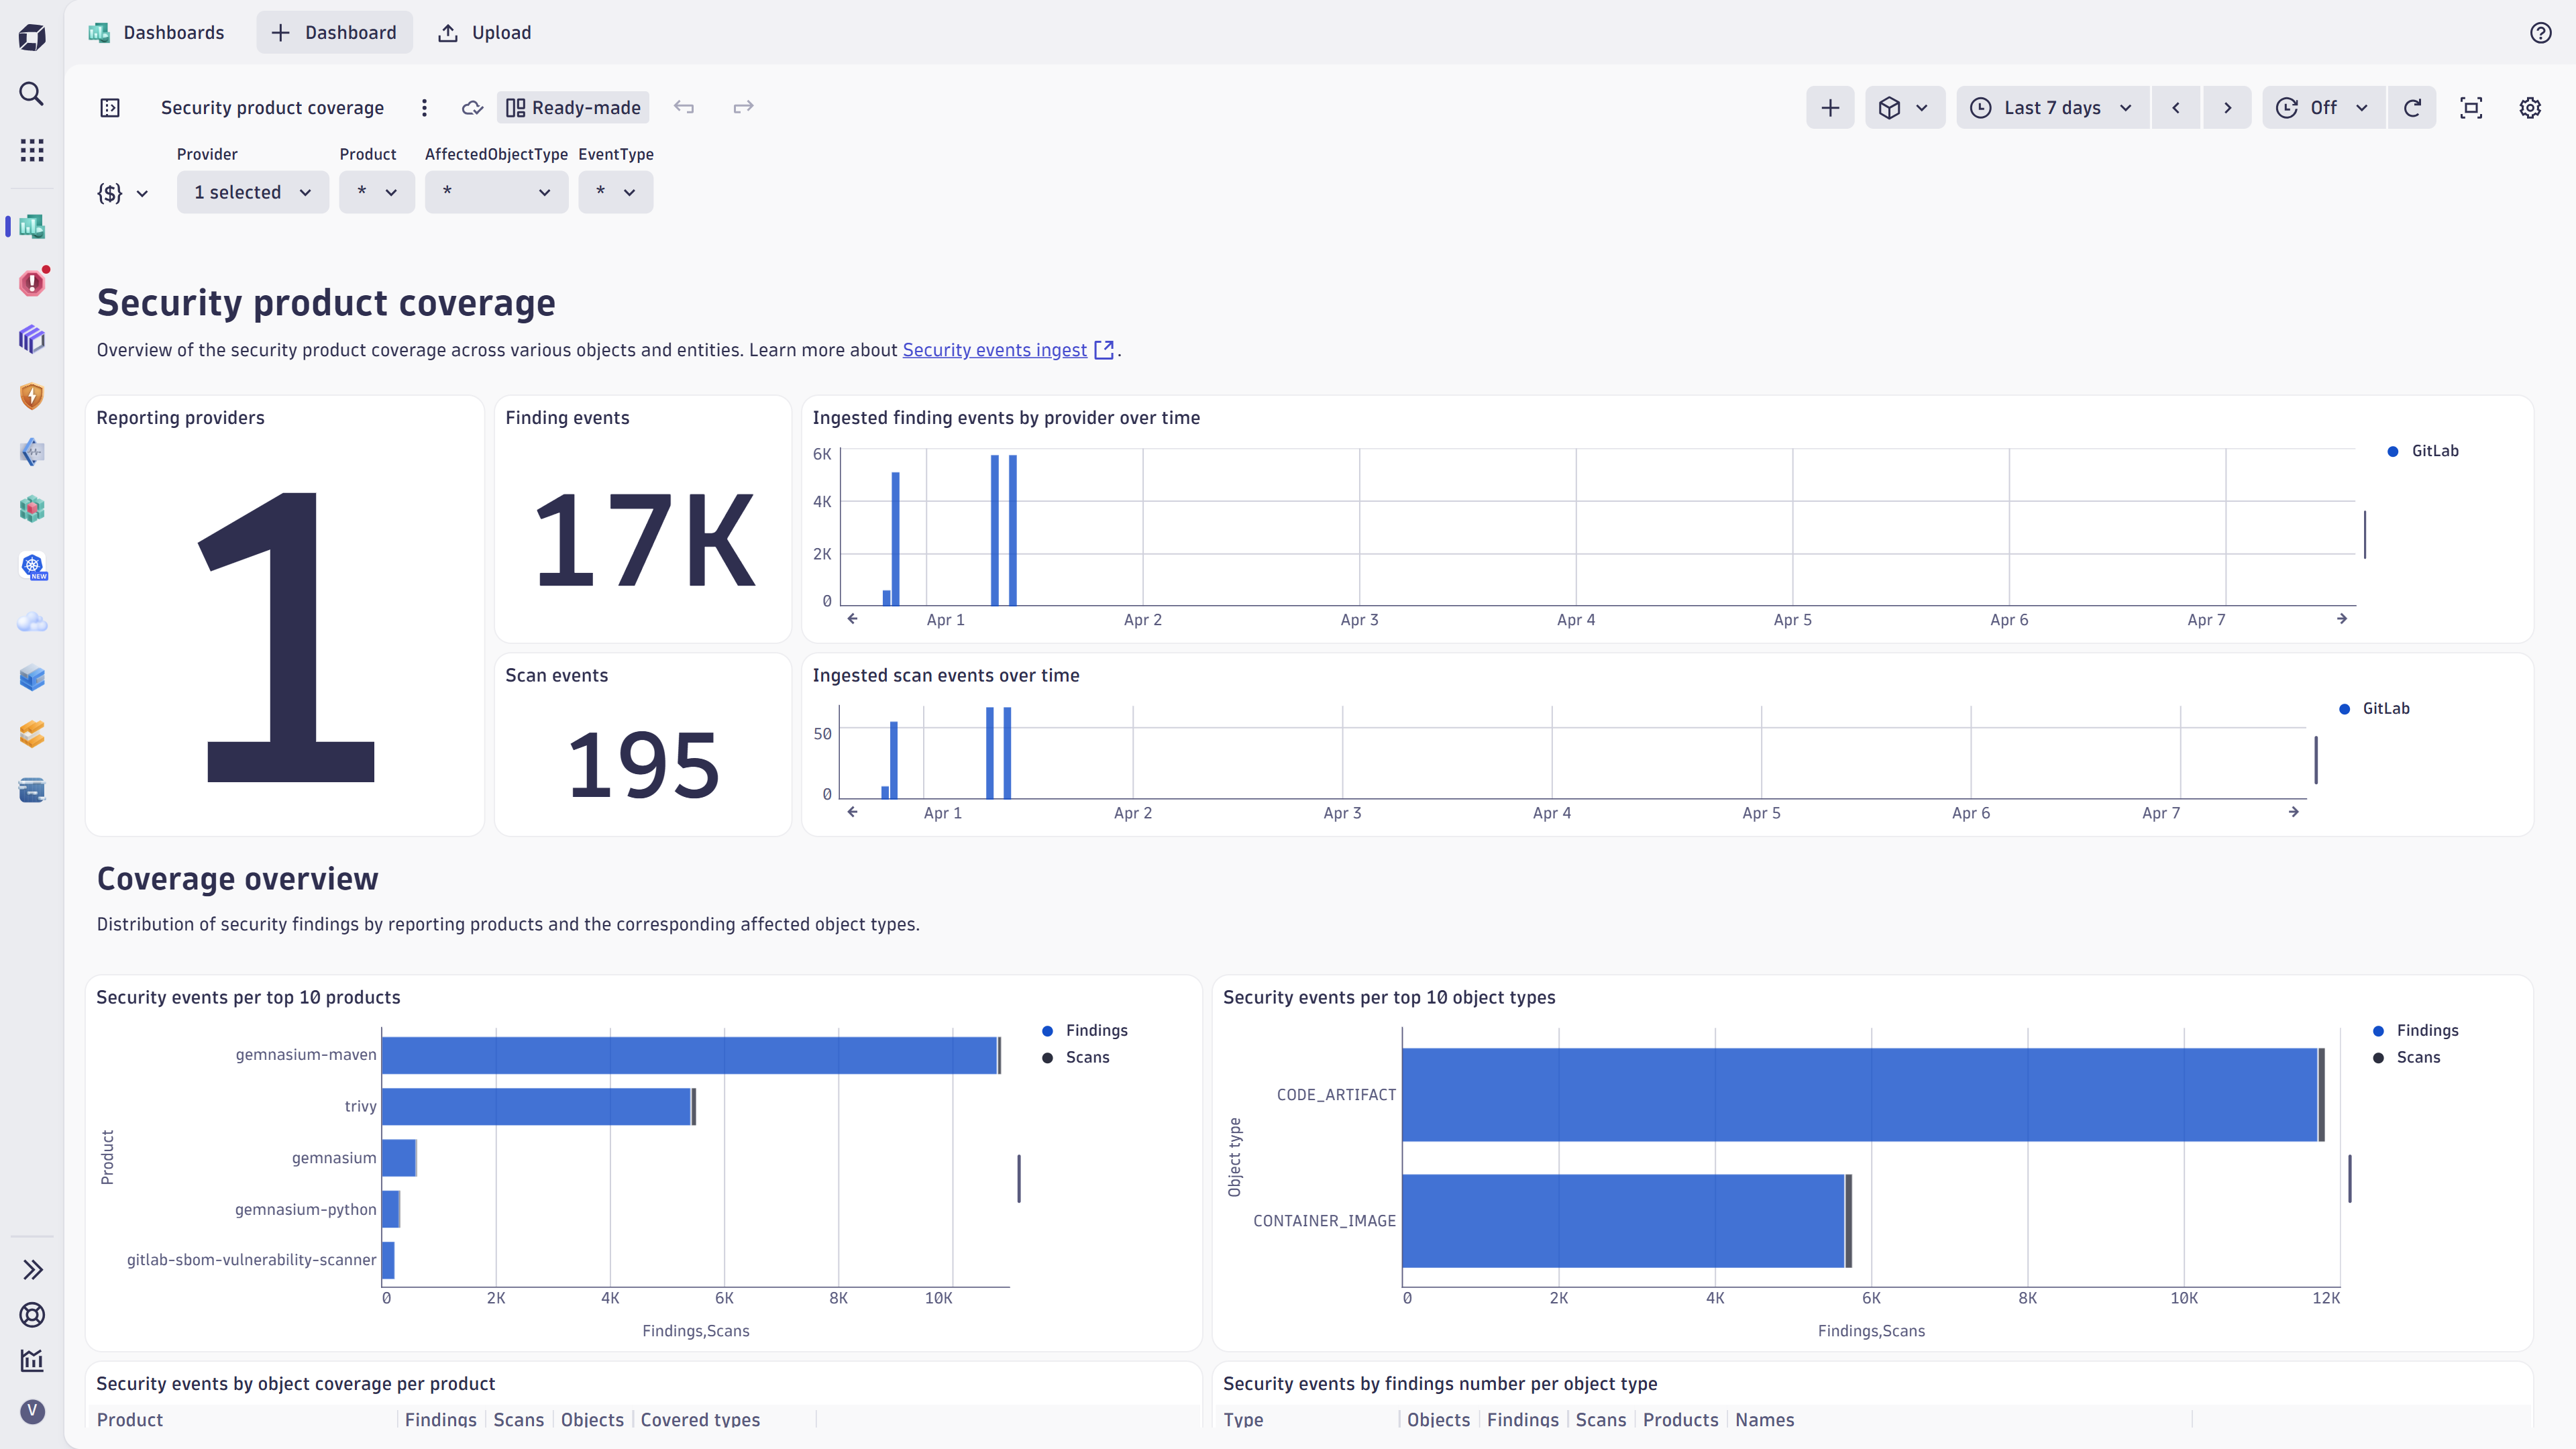
Task: Pan finding events chart left
Action: coord(852,619)
